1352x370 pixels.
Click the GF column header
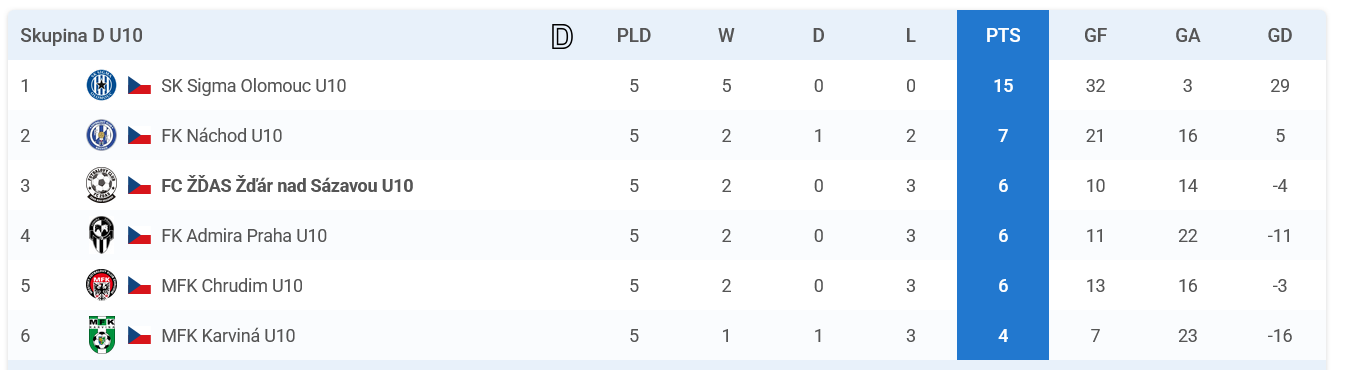[1095, 36]
